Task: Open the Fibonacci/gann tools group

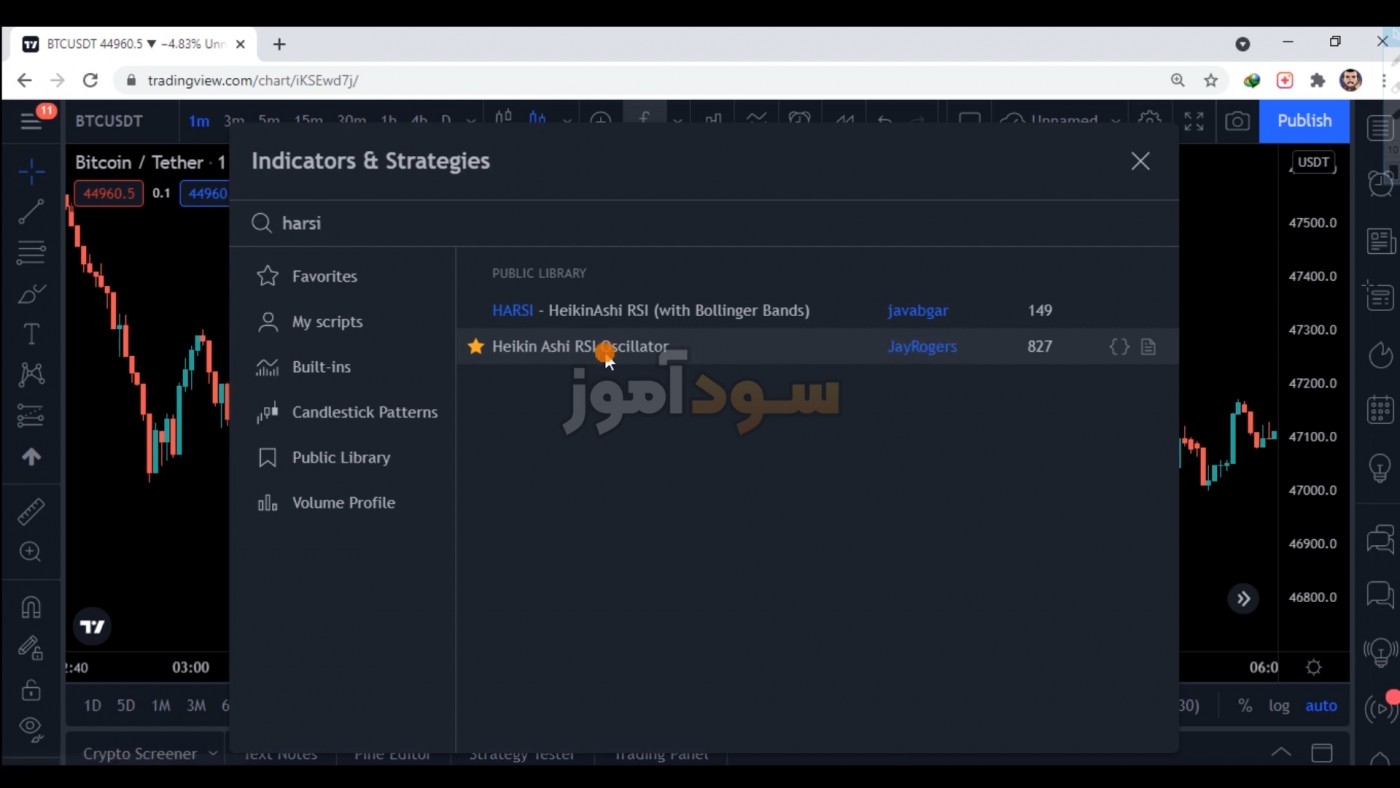Action: click(31, 252)
